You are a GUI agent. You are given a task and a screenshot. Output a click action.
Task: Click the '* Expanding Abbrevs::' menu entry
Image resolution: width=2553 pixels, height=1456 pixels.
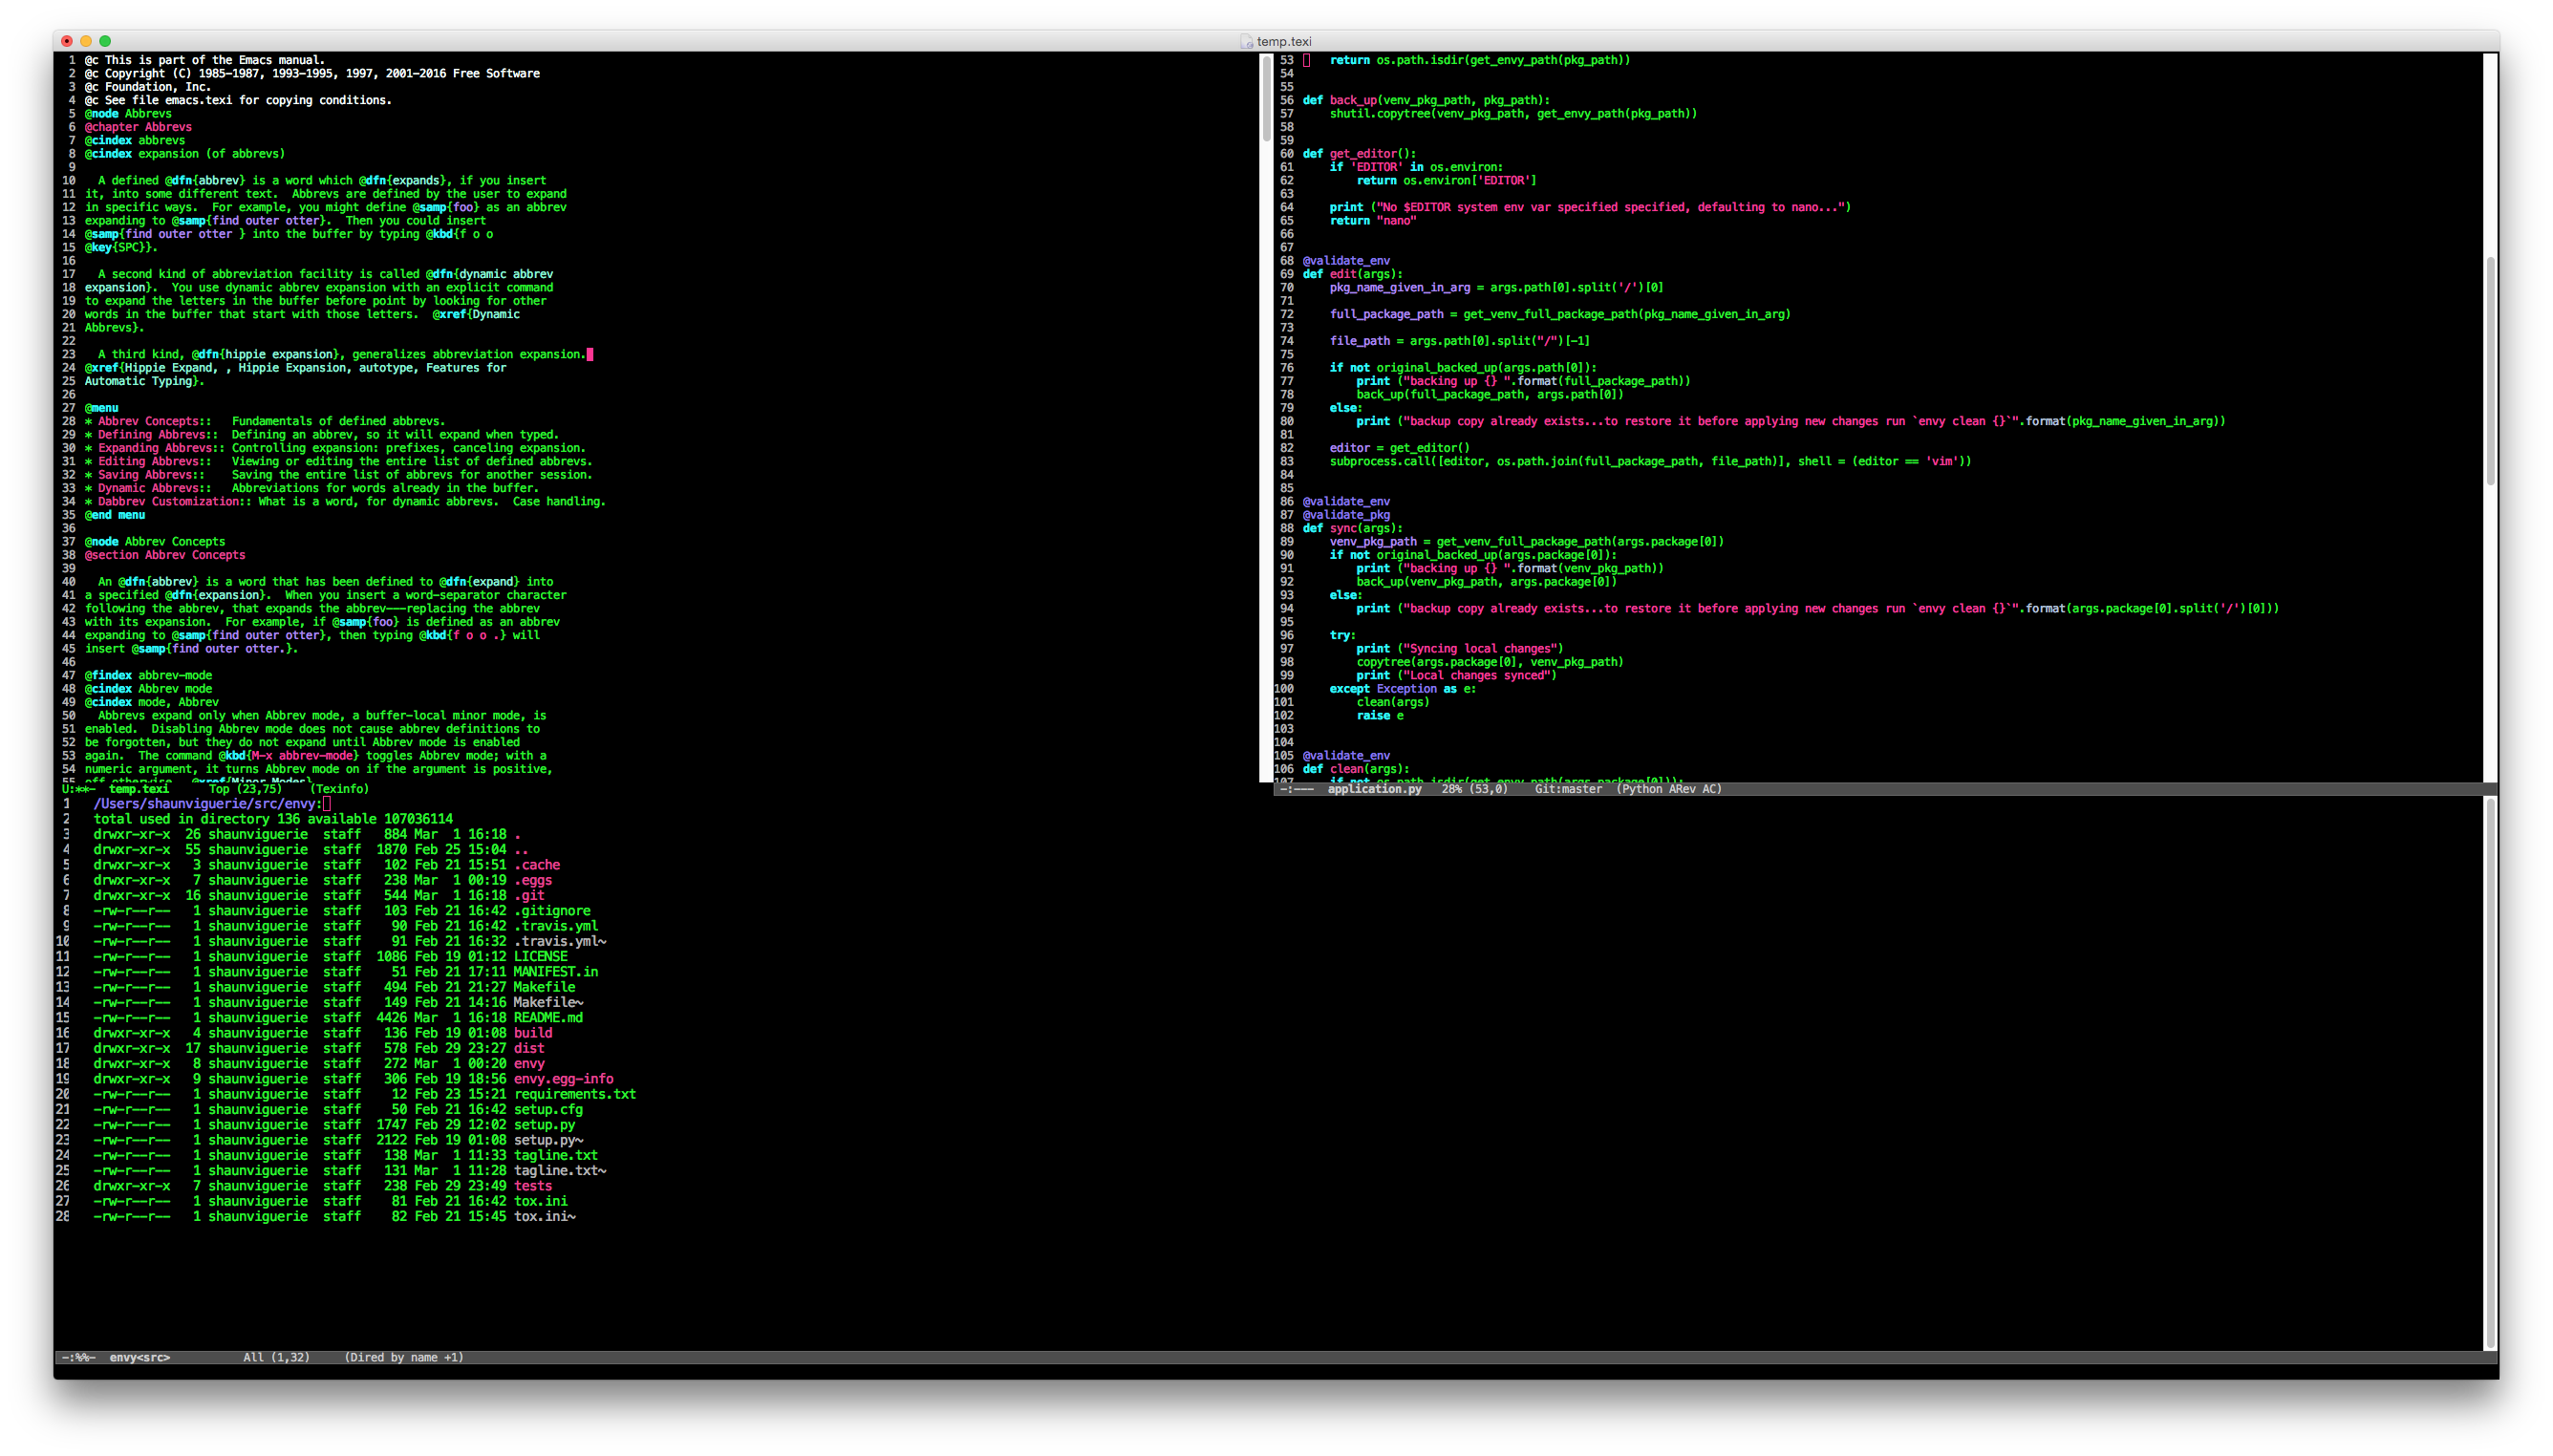(x=155, y=448)
